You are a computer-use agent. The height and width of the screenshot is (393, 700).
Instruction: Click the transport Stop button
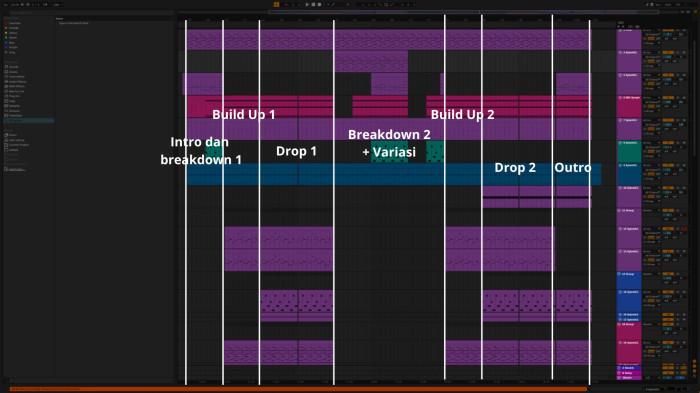[313, 4]
